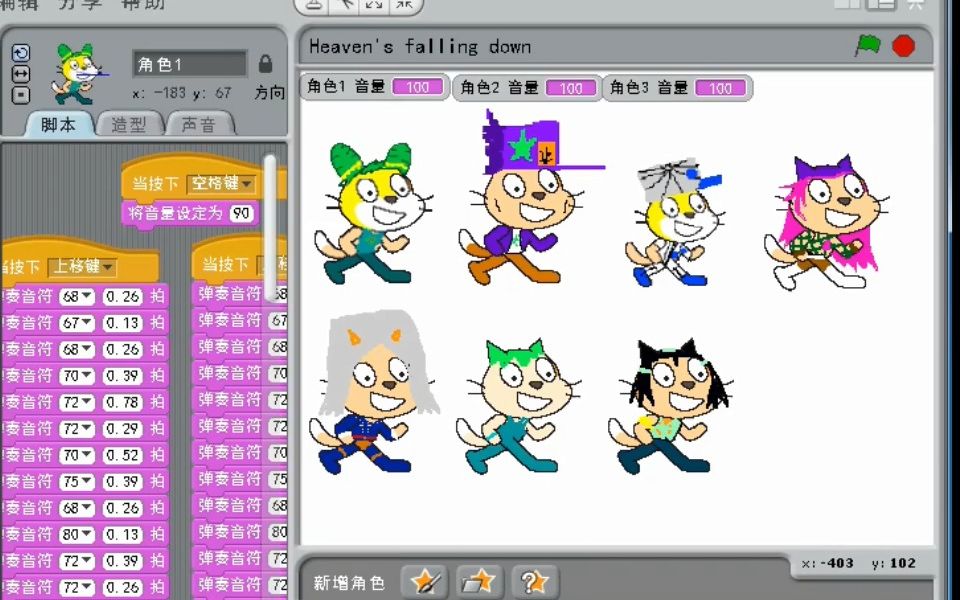Click the black-haired cat on stage
The width and height of the screenshot is (960, 600).
tap(671, 407)
